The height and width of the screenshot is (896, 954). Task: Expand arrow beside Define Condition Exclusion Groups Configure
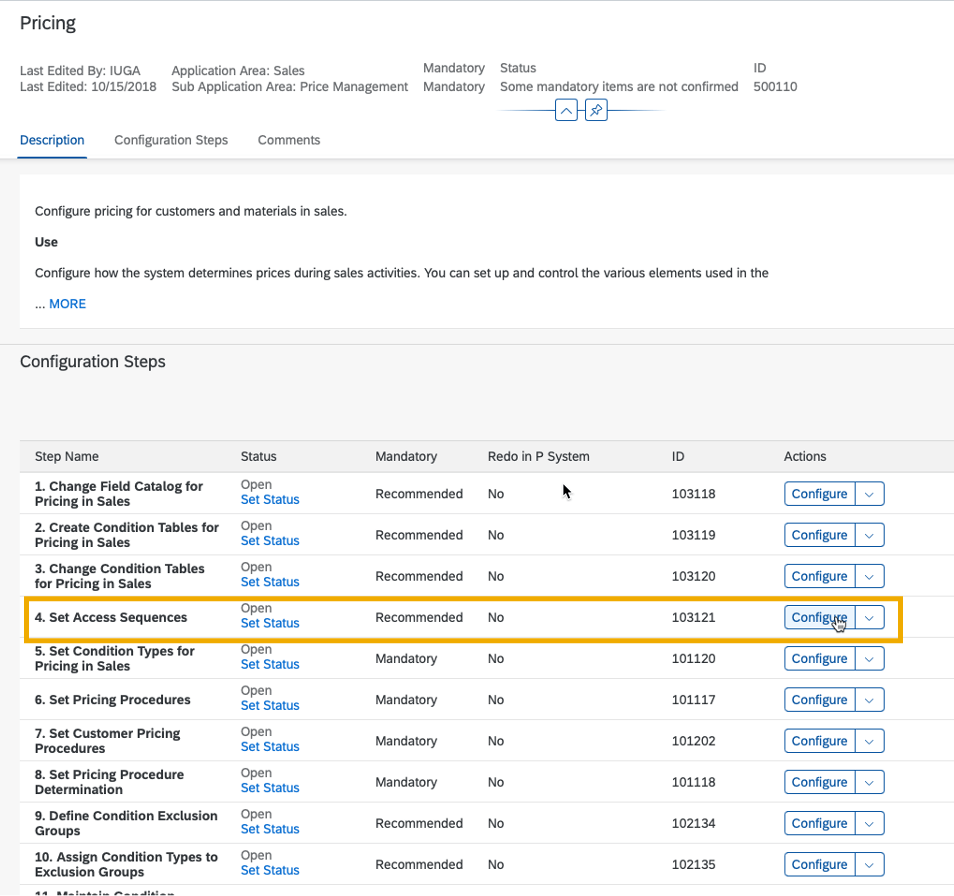869,824
